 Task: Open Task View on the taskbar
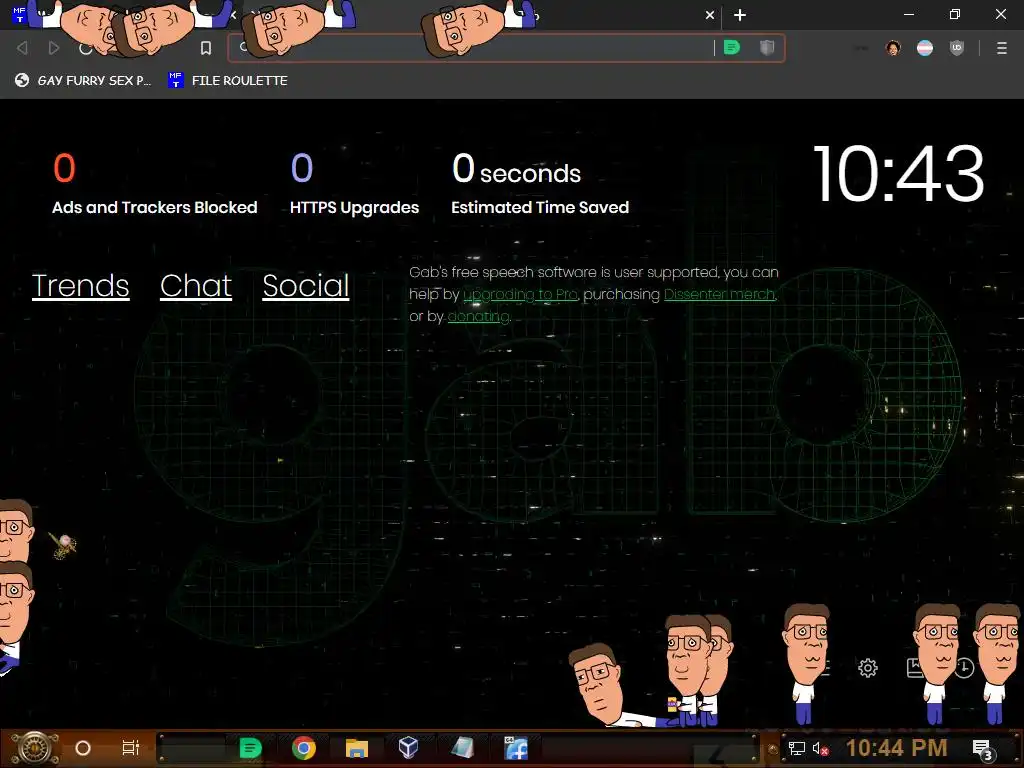131,748
